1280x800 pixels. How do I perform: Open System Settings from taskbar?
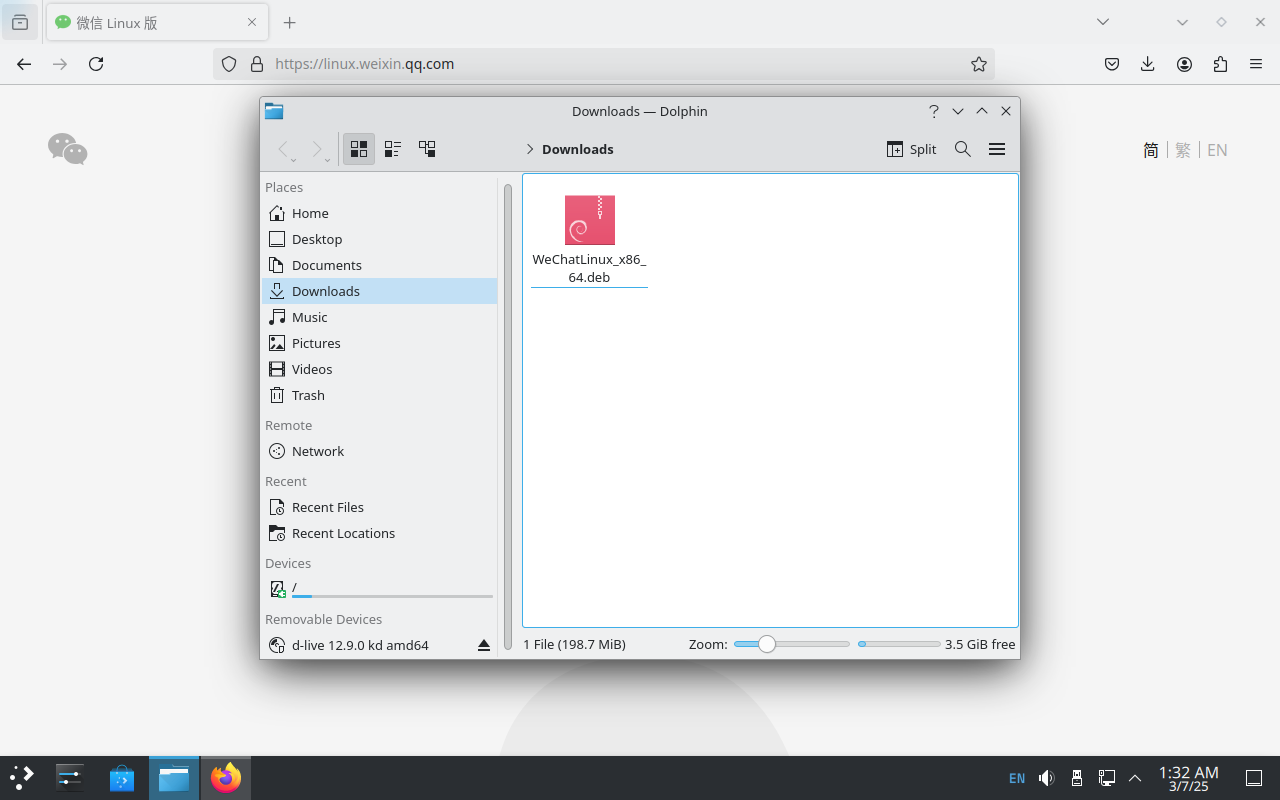(70, 778)
